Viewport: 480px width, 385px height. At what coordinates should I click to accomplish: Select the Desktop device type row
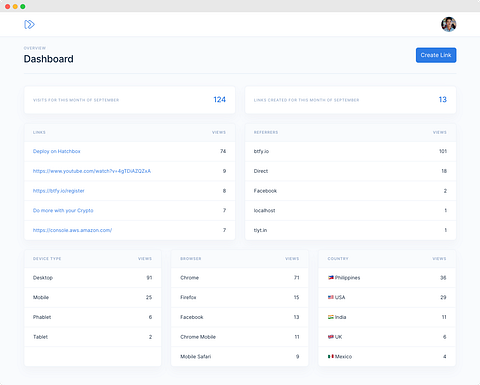pos(93,278)
